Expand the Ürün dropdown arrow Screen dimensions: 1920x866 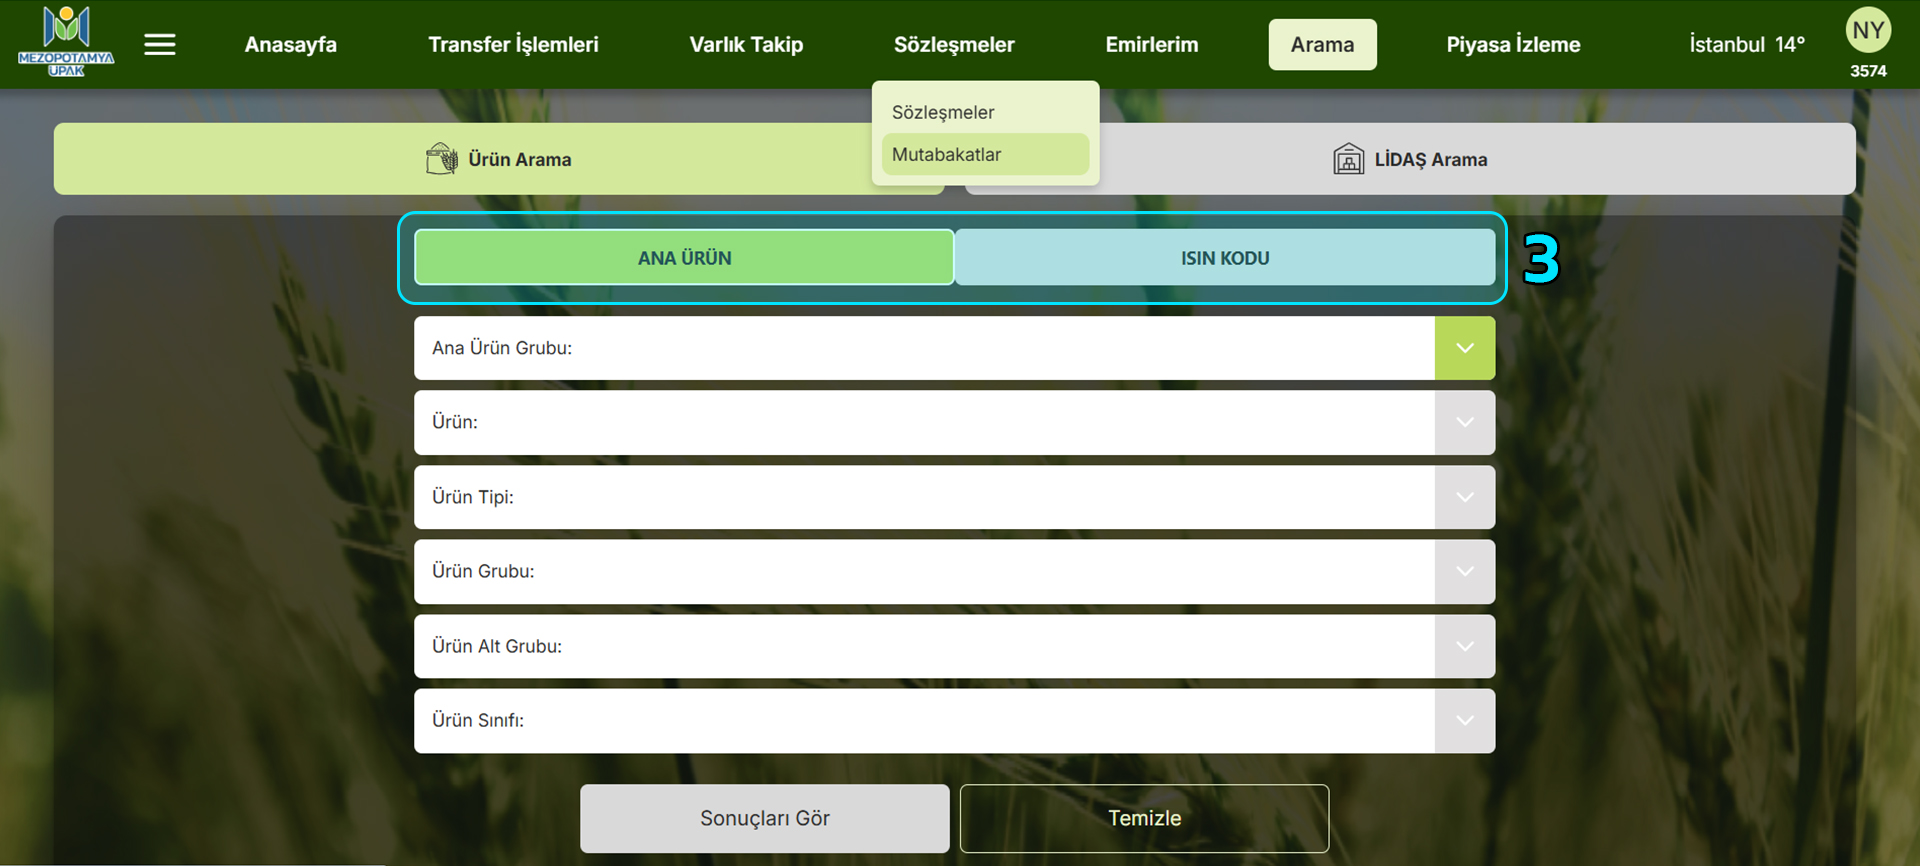(x=1464, y=422)
